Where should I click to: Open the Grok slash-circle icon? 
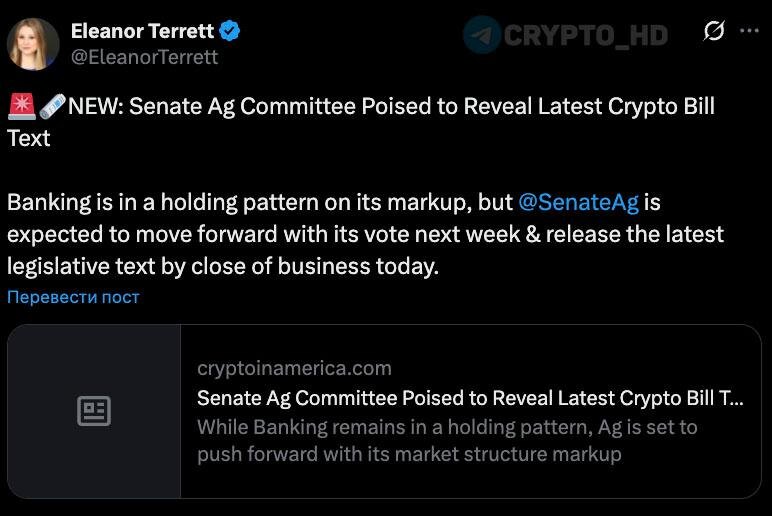tap(714, 31)
